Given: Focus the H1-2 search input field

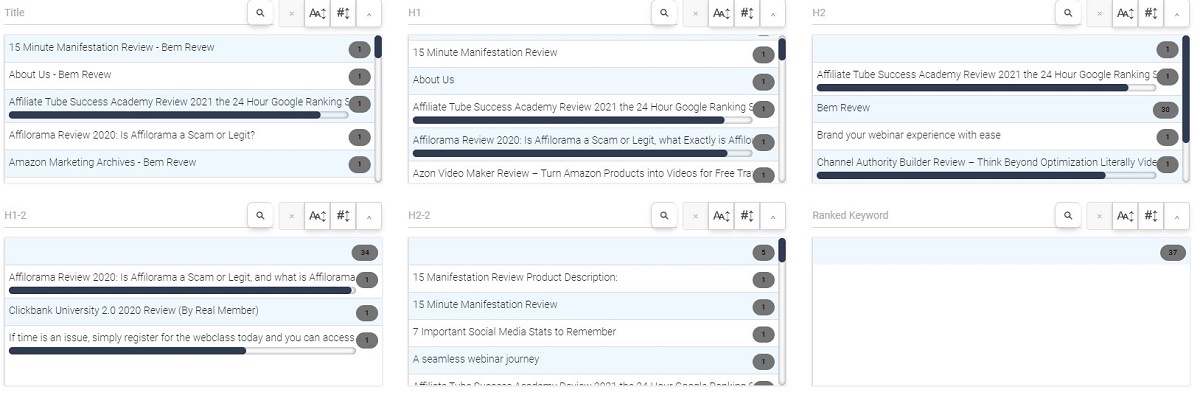Looking at the screenshot, I should [125, 215].
